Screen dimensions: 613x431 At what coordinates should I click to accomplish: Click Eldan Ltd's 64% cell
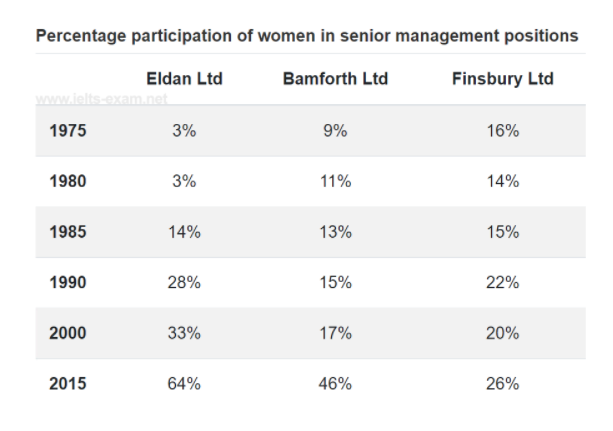point(184,384)
